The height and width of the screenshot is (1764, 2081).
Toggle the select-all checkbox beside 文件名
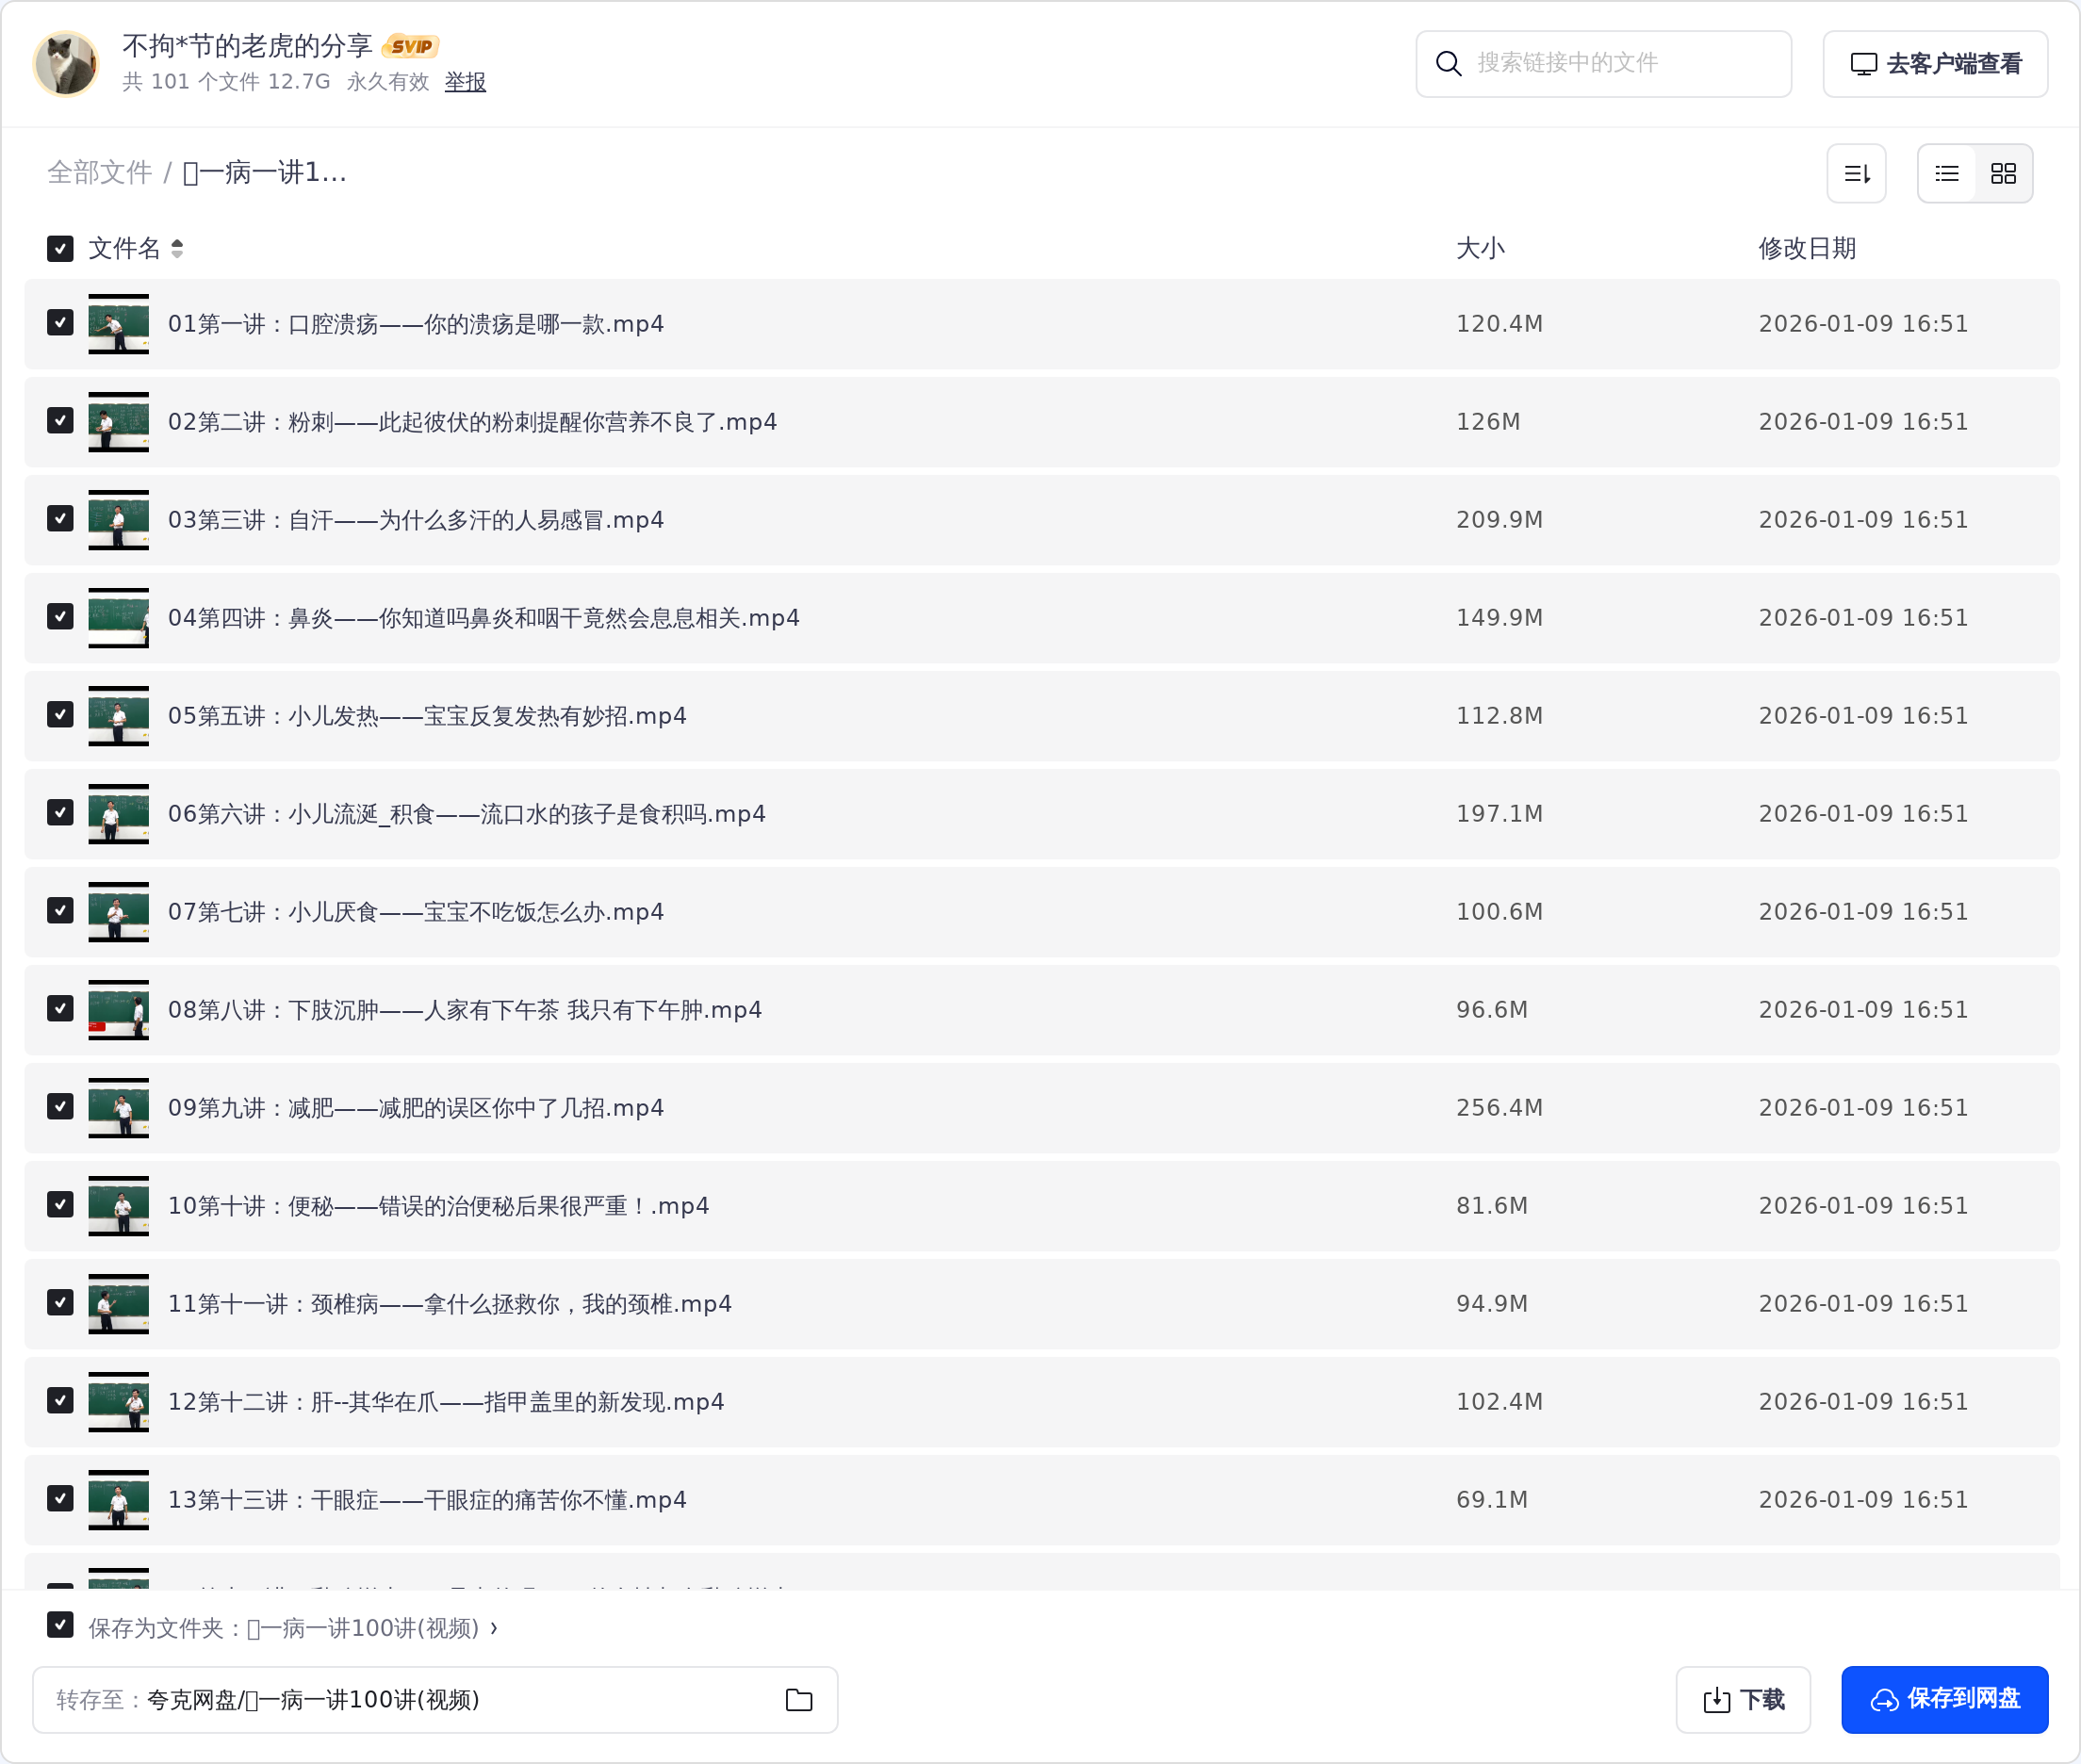click(x=60, y=249)
